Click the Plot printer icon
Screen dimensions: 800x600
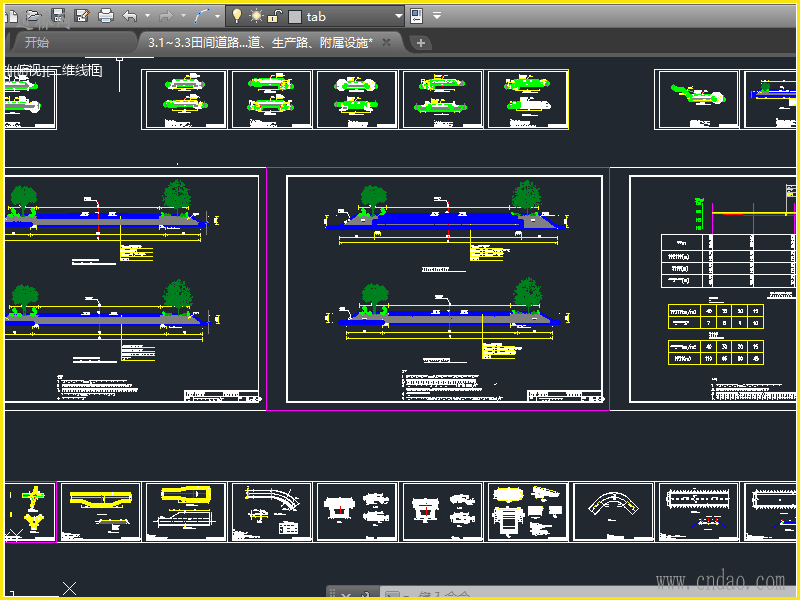coord(106,16)
